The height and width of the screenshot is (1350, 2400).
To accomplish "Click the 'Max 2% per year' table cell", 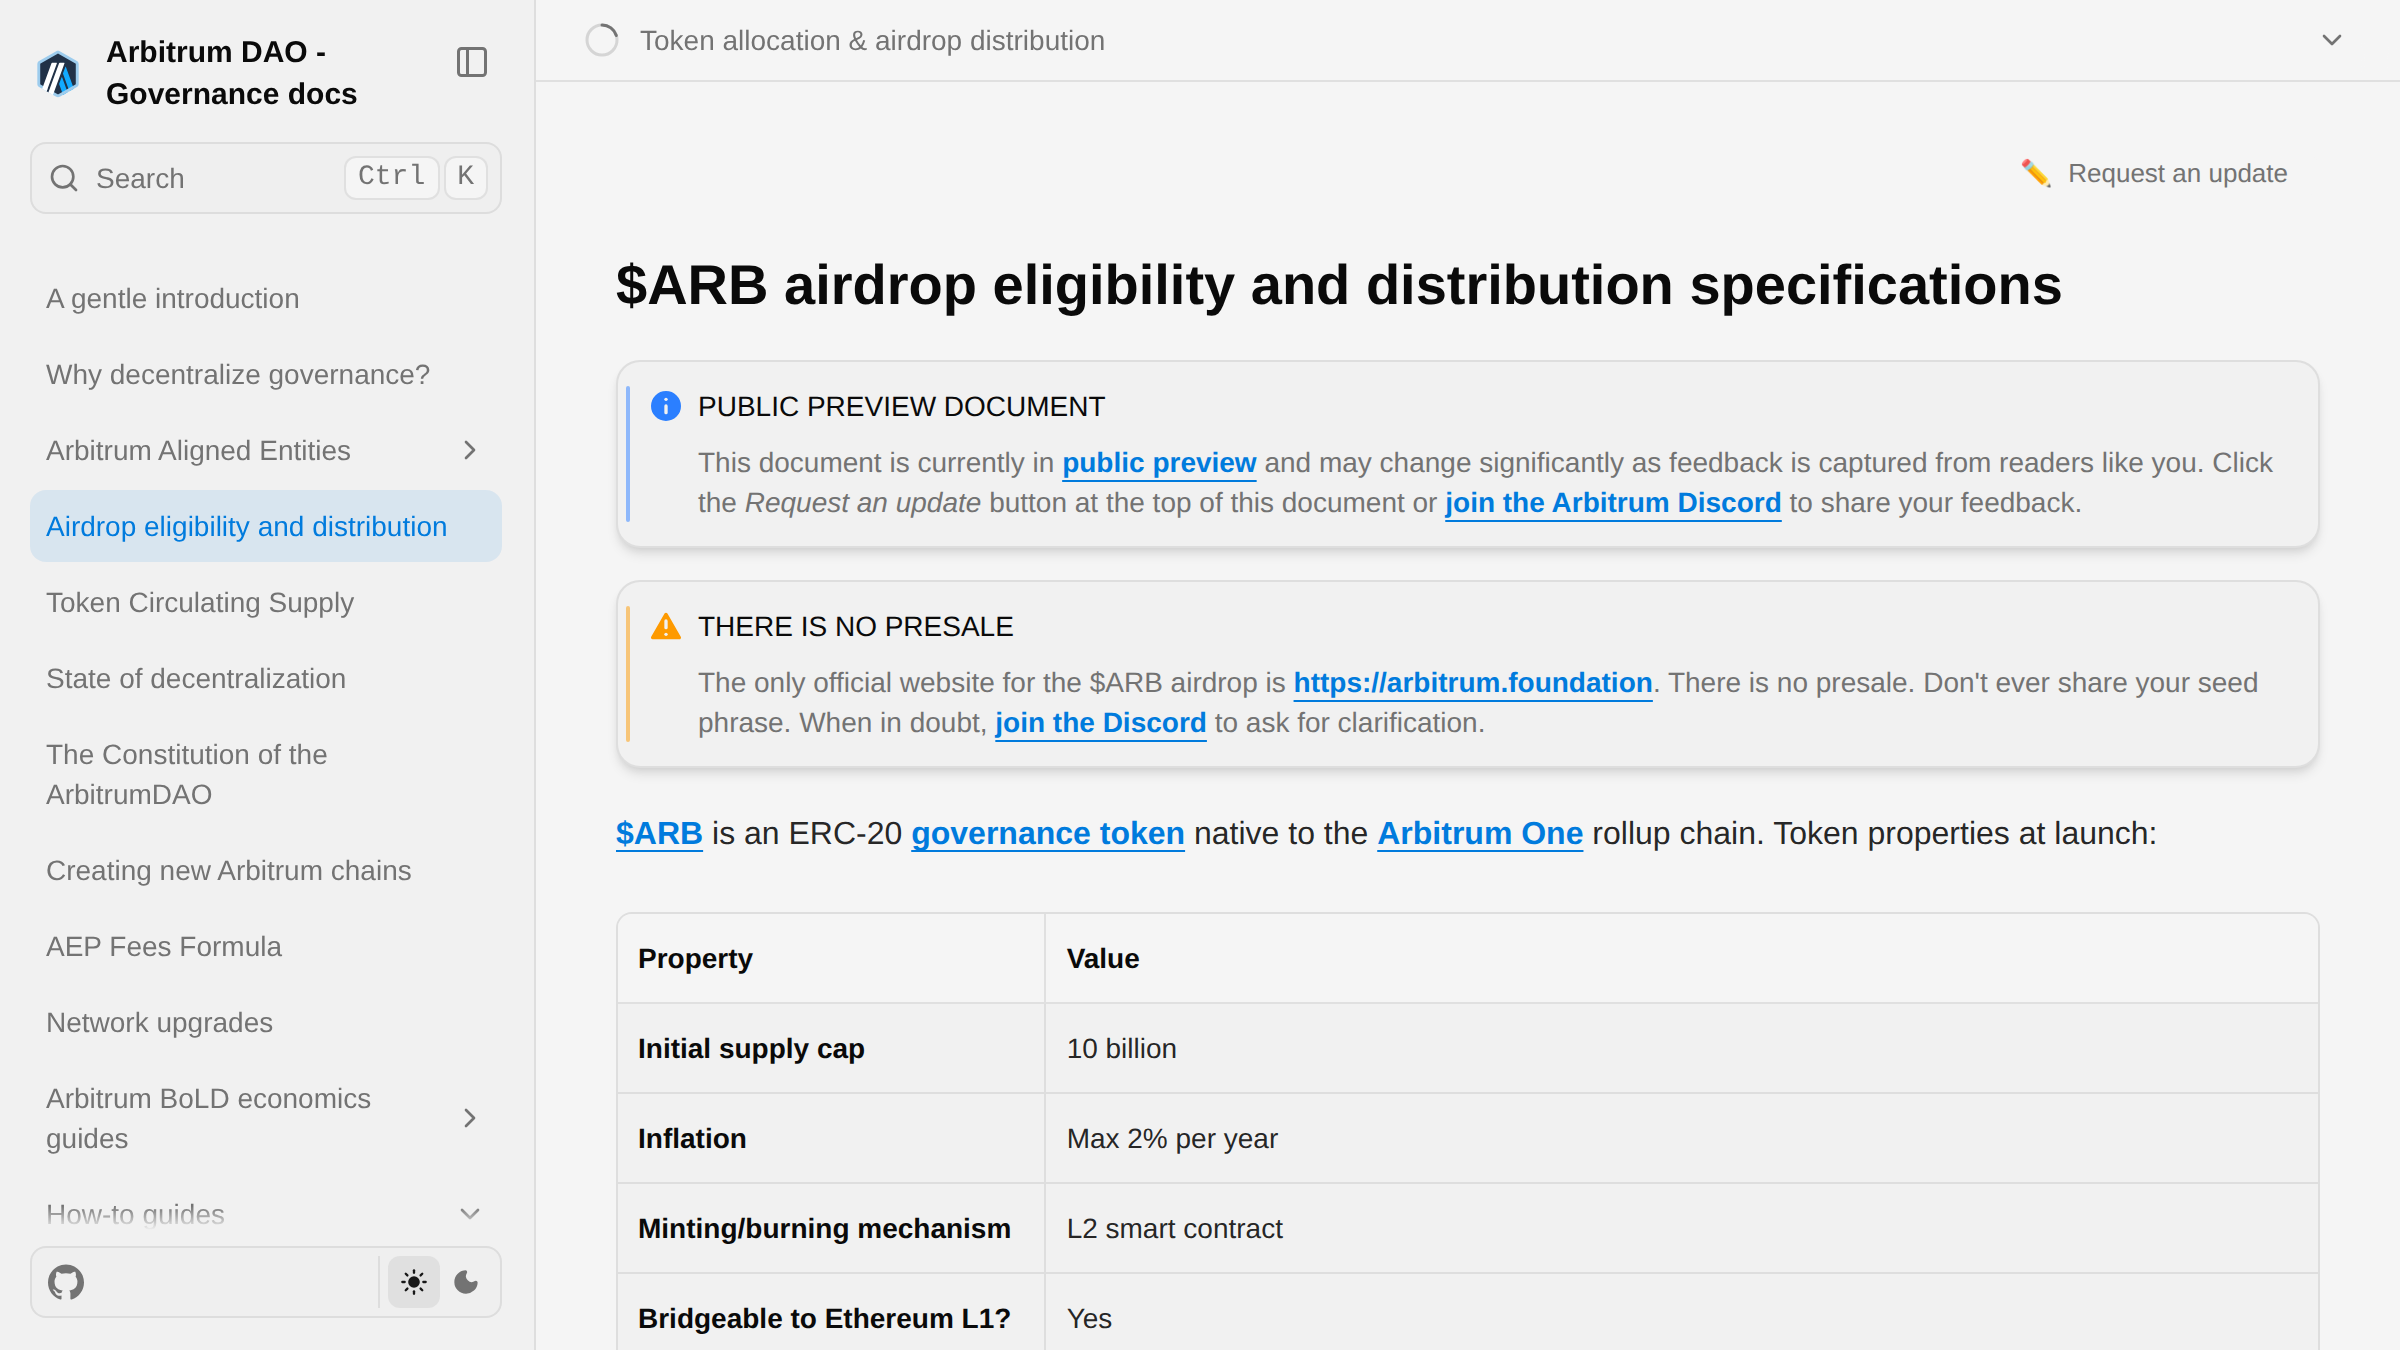I will coord(1681,1138).
